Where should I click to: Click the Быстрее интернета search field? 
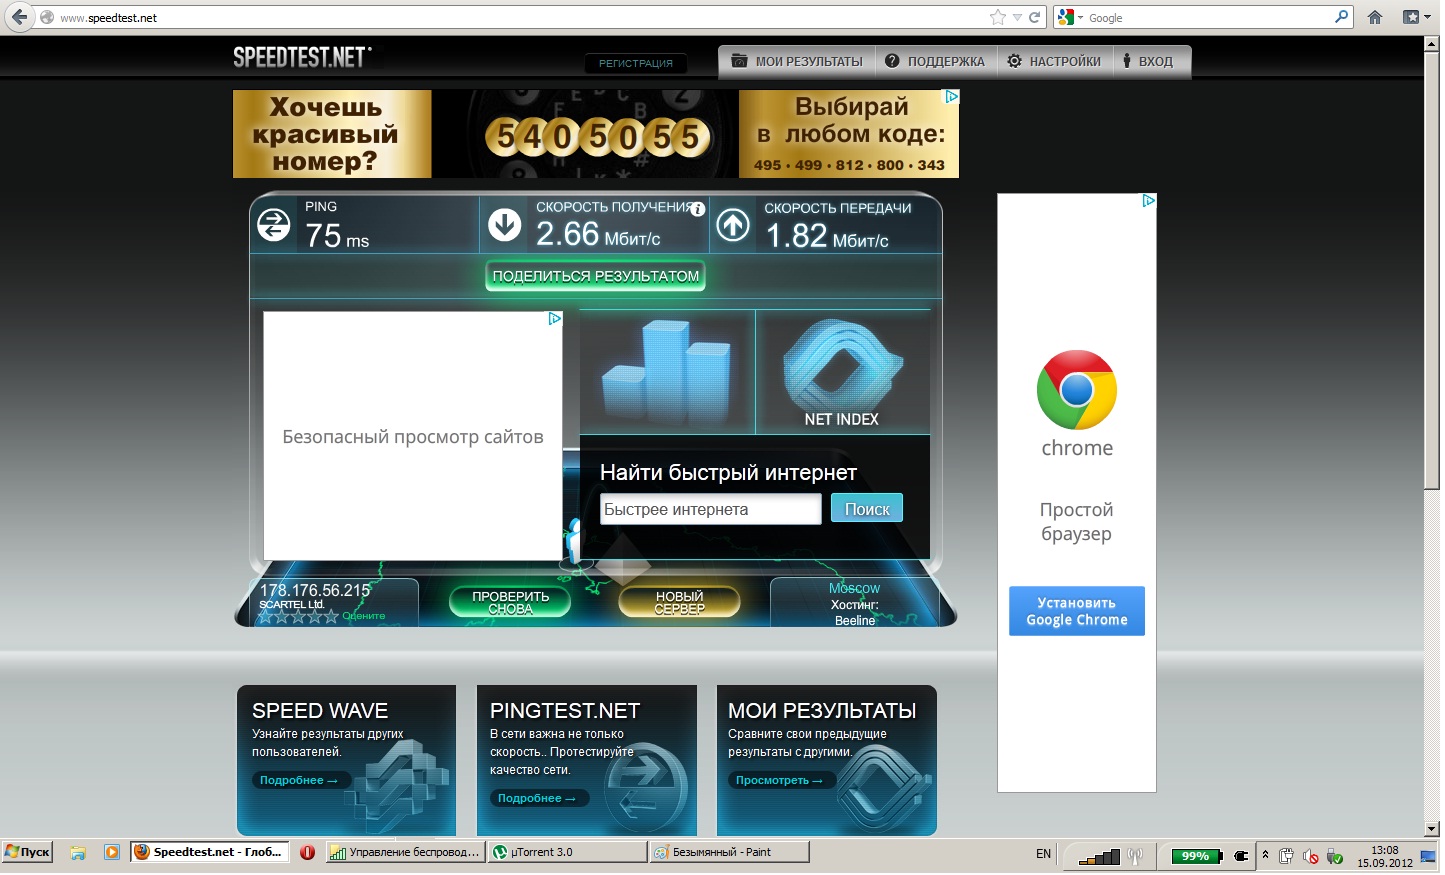pyautogui.click(x=710, y=509)
